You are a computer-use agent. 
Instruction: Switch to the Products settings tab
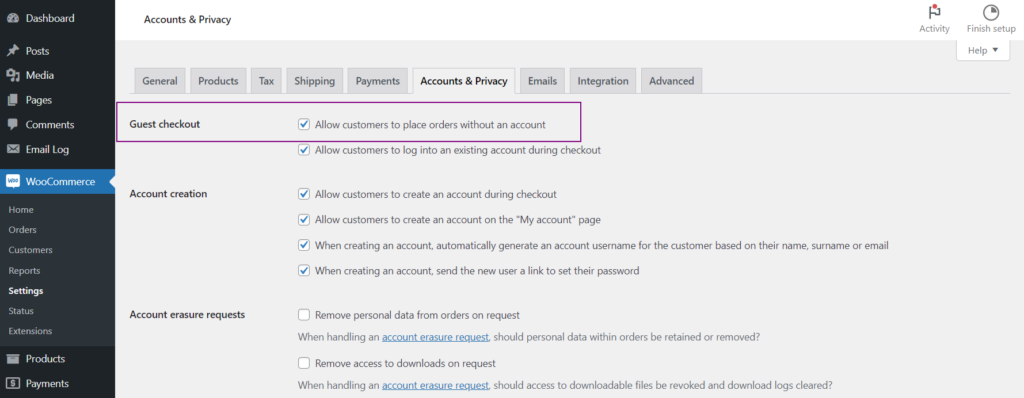click(x=218, y=81)
